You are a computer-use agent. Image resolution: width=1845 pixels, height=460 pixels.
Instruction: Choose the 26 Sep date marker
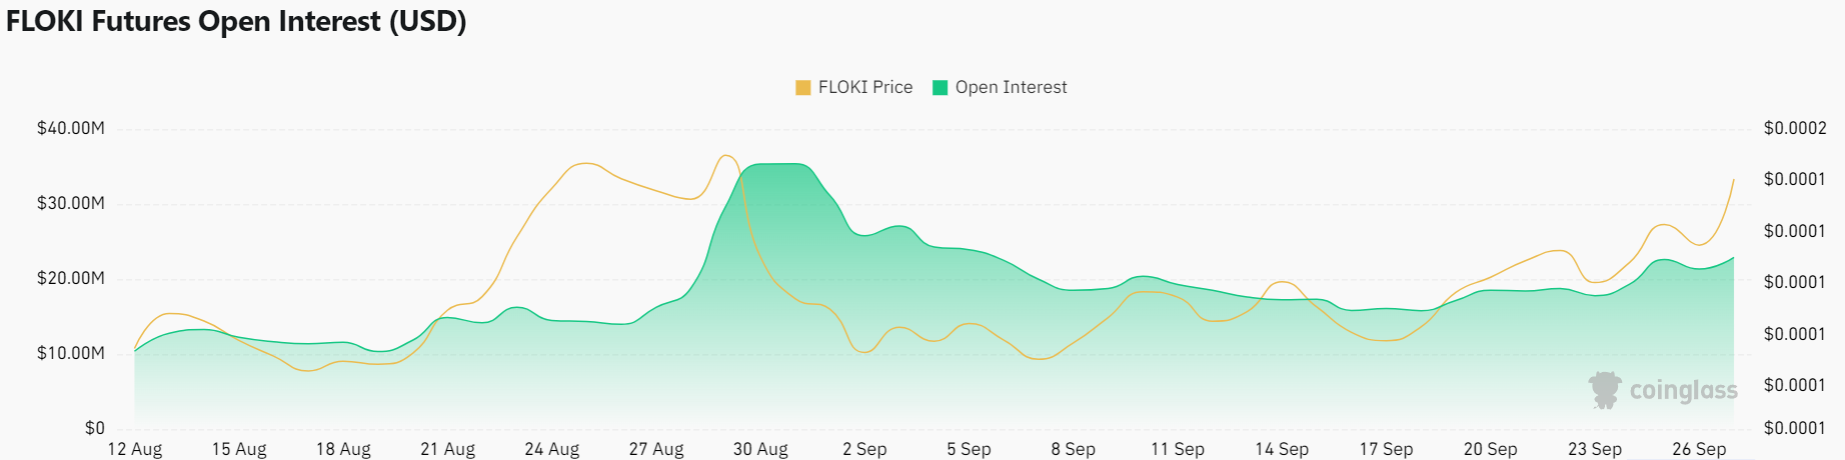click(1698, 449)
